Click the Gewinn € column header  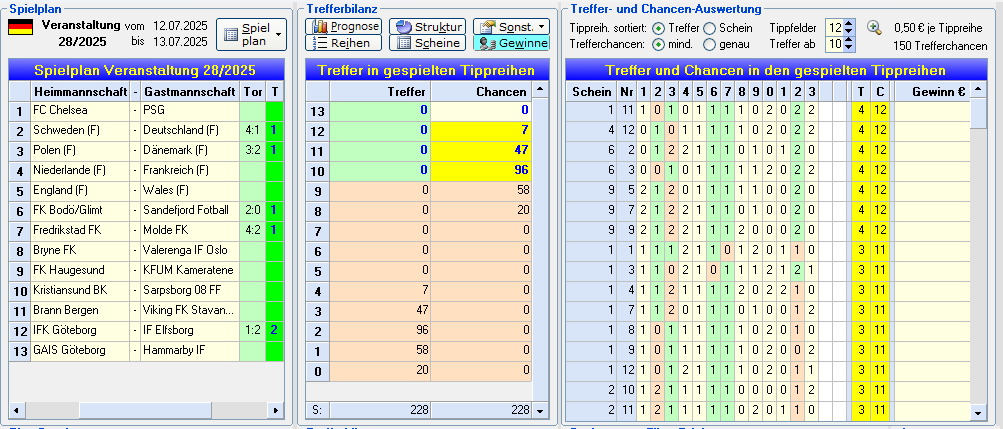[x=932, y=92]
